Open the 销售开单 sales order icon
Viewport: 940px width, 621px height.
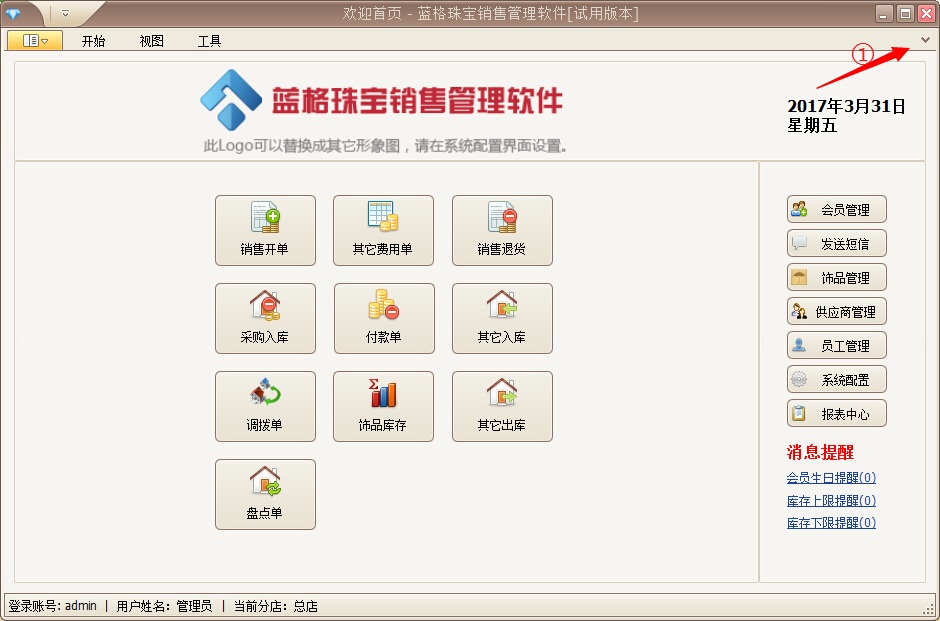(265, 230)
